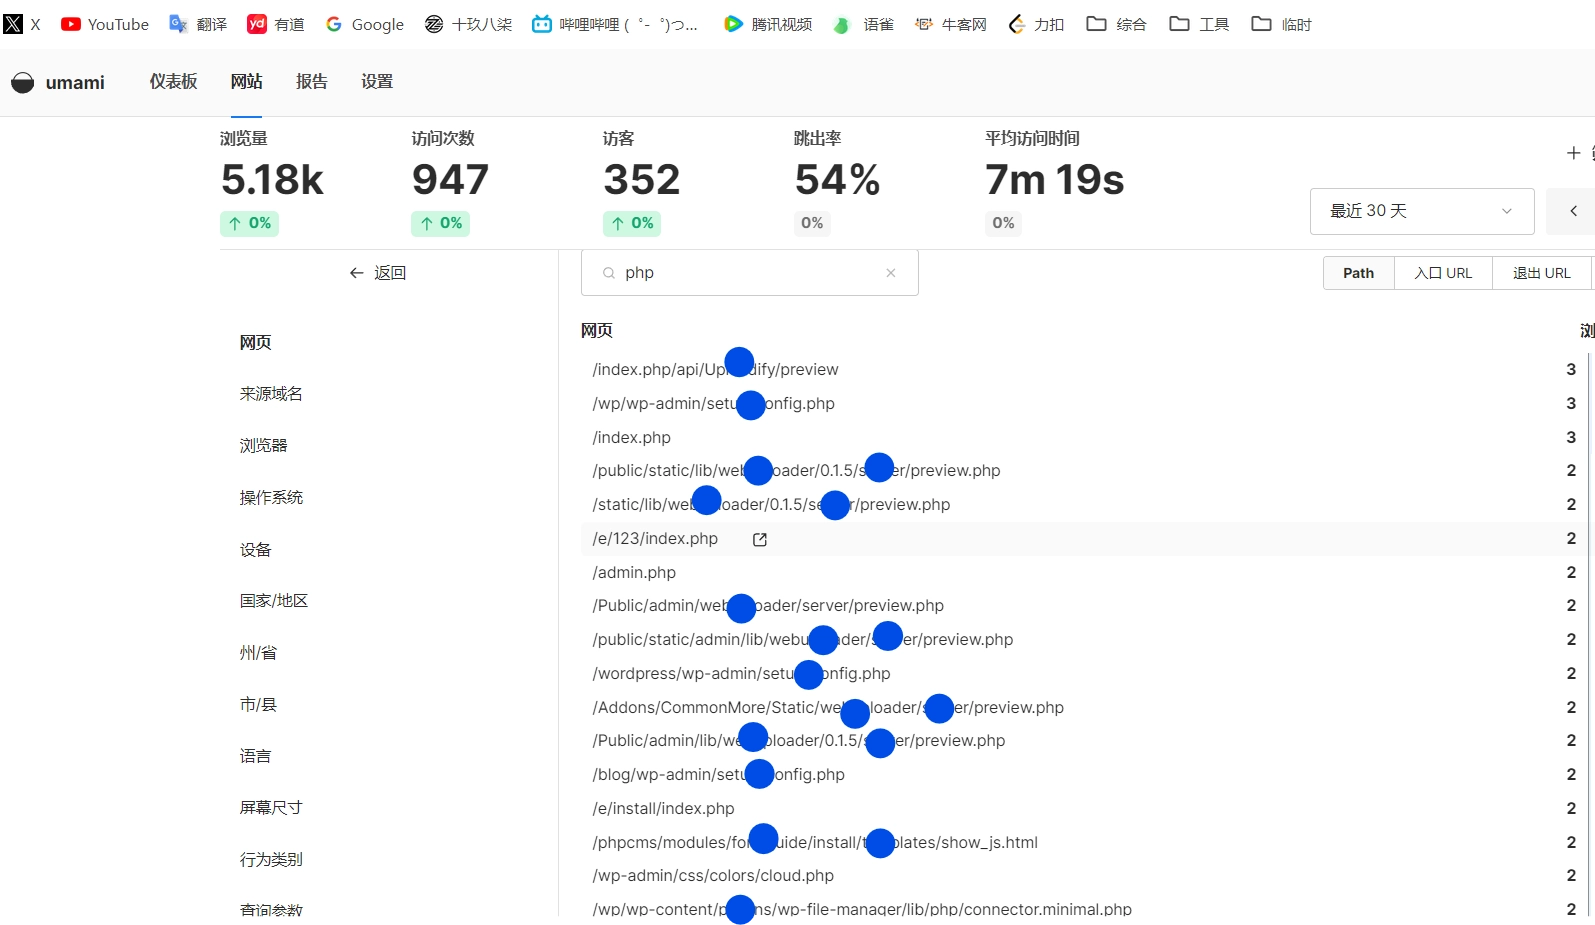Select 来源域名 in the sidebar
This screenshot has height=925, width=1595.
point(271,394)
